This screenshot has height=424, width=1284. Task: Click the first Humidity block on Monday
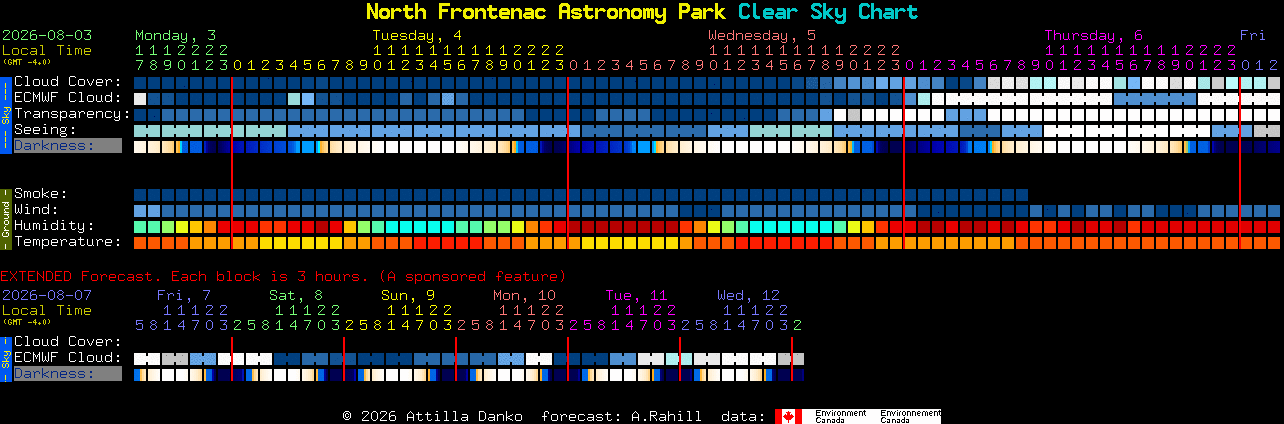[140, 226]
